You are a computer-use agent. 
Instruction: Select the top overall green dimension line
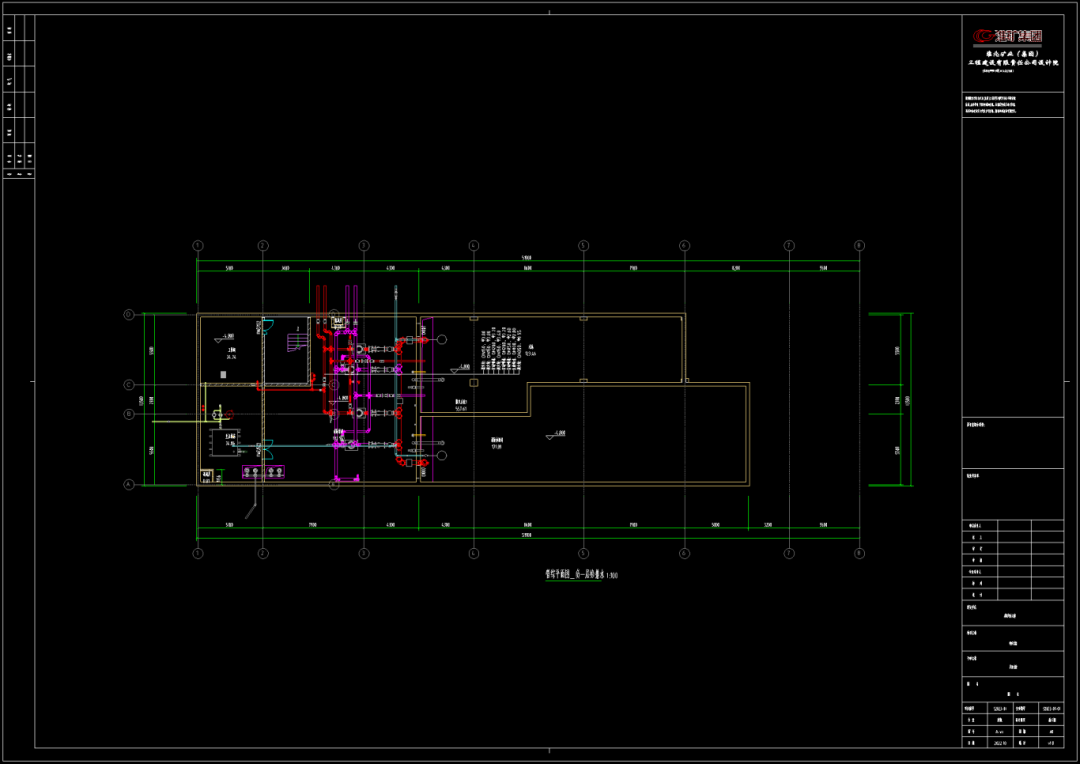(x=528, y=261)
